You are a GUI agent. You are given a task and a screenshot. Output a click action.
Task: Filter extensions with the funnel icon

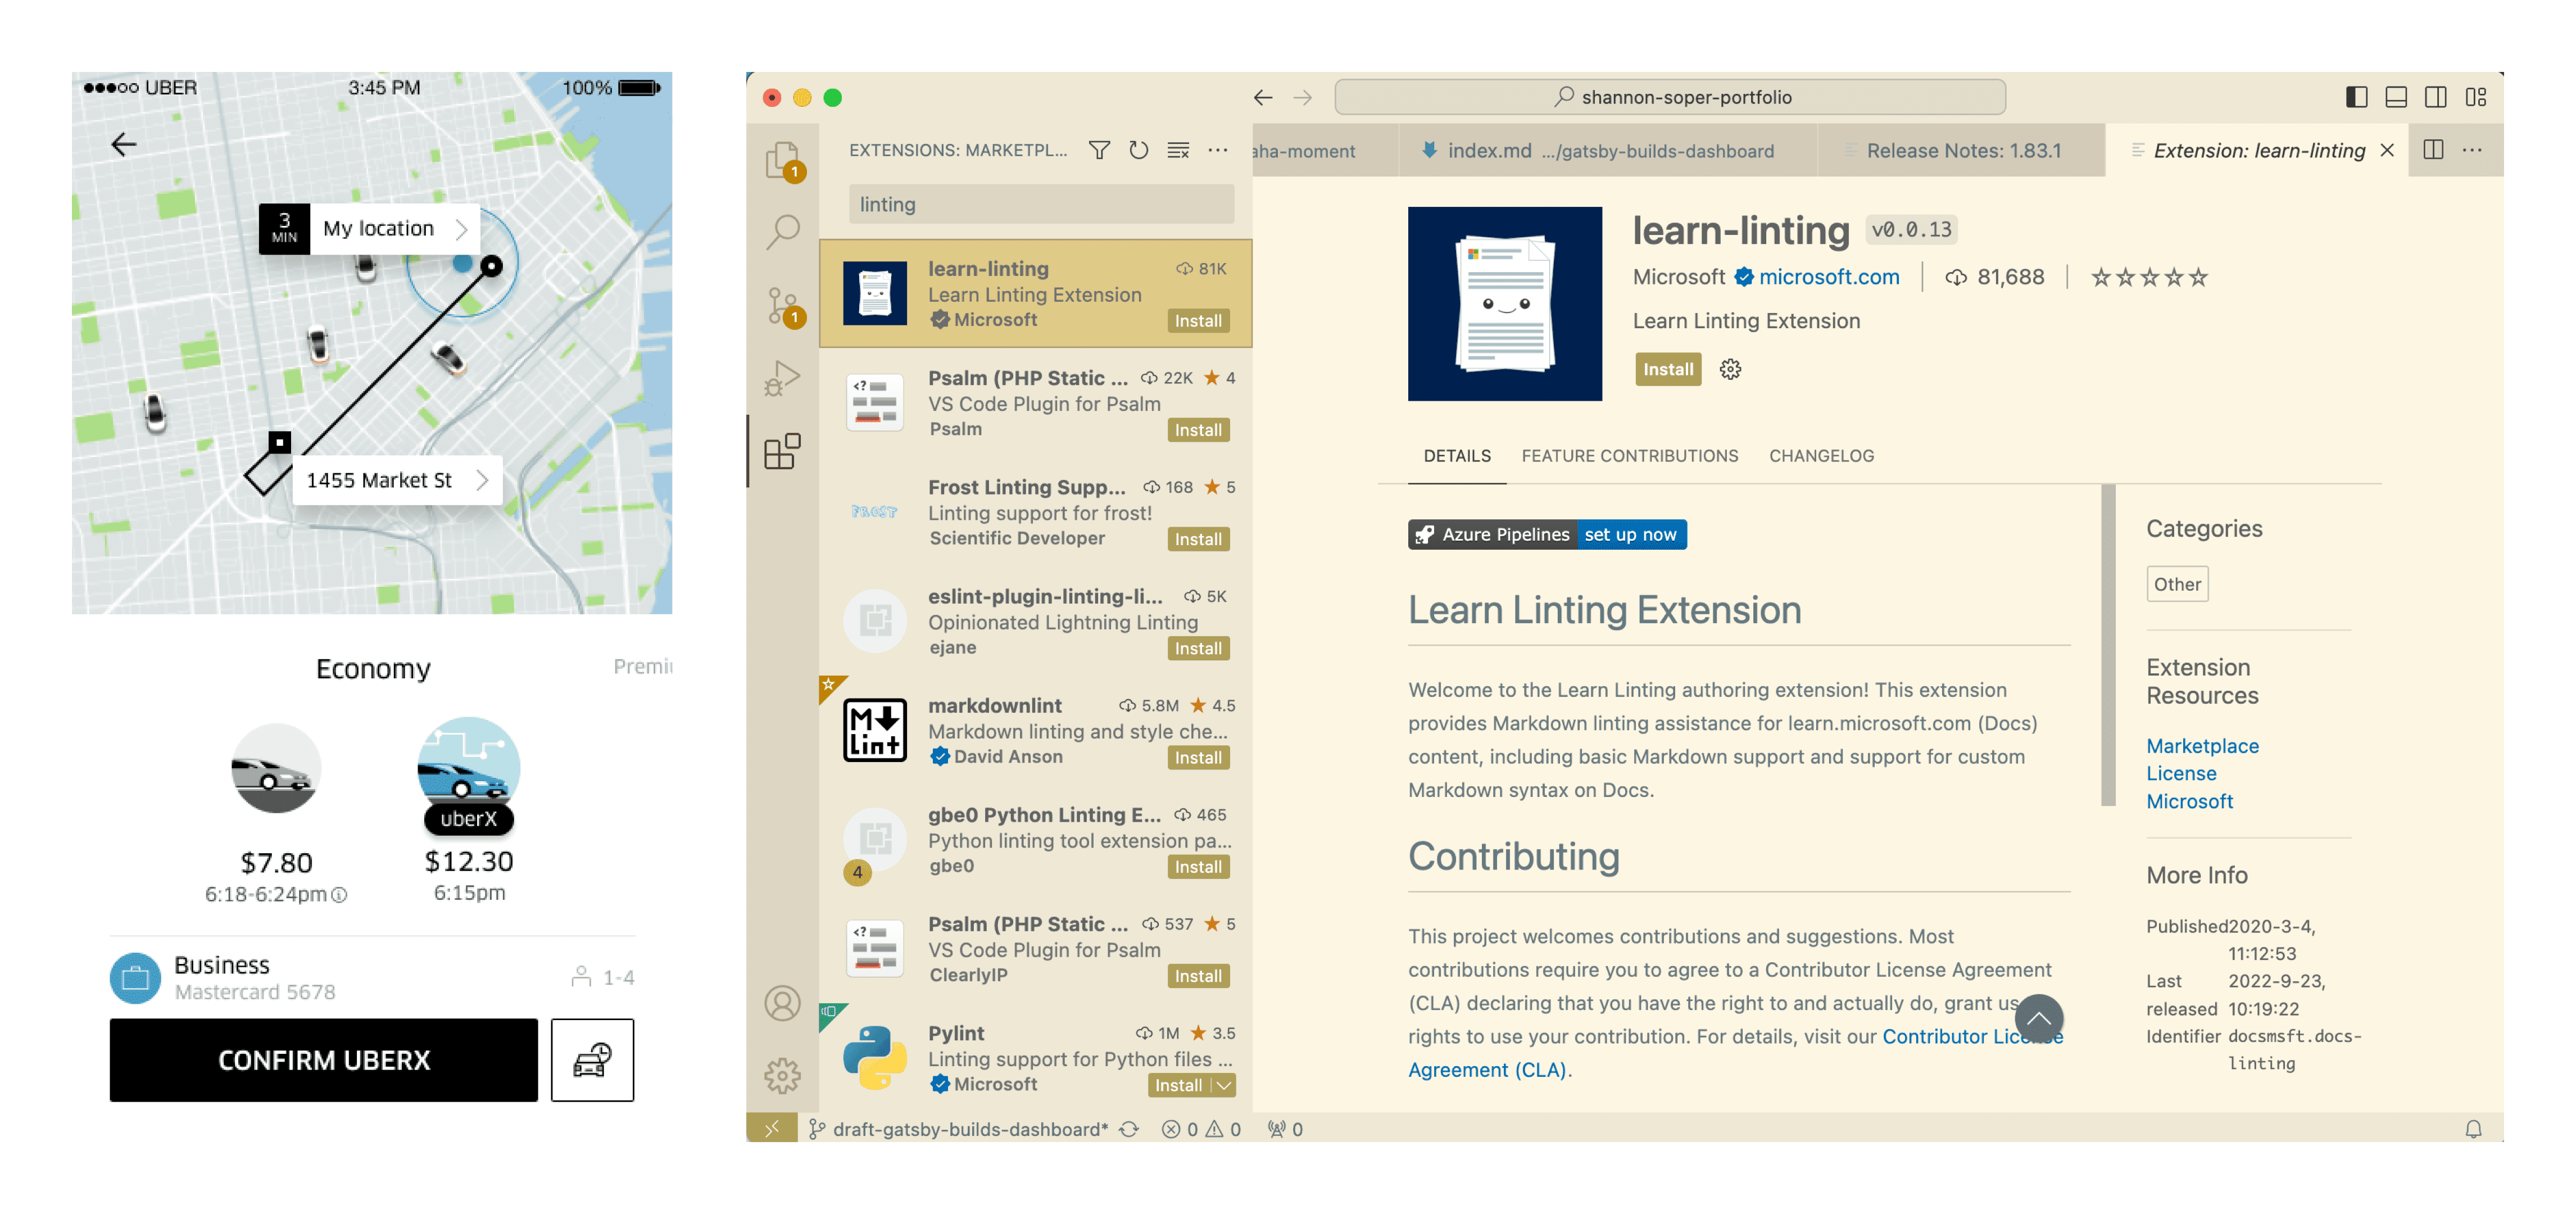click(x=1099, y=150)
